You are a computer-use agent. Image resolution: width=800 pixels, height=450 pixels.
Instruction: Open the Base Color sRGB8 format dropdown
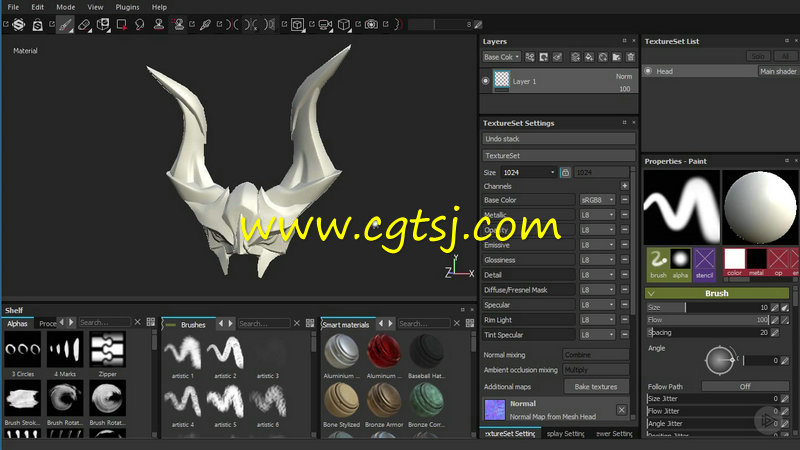[597, 200]
